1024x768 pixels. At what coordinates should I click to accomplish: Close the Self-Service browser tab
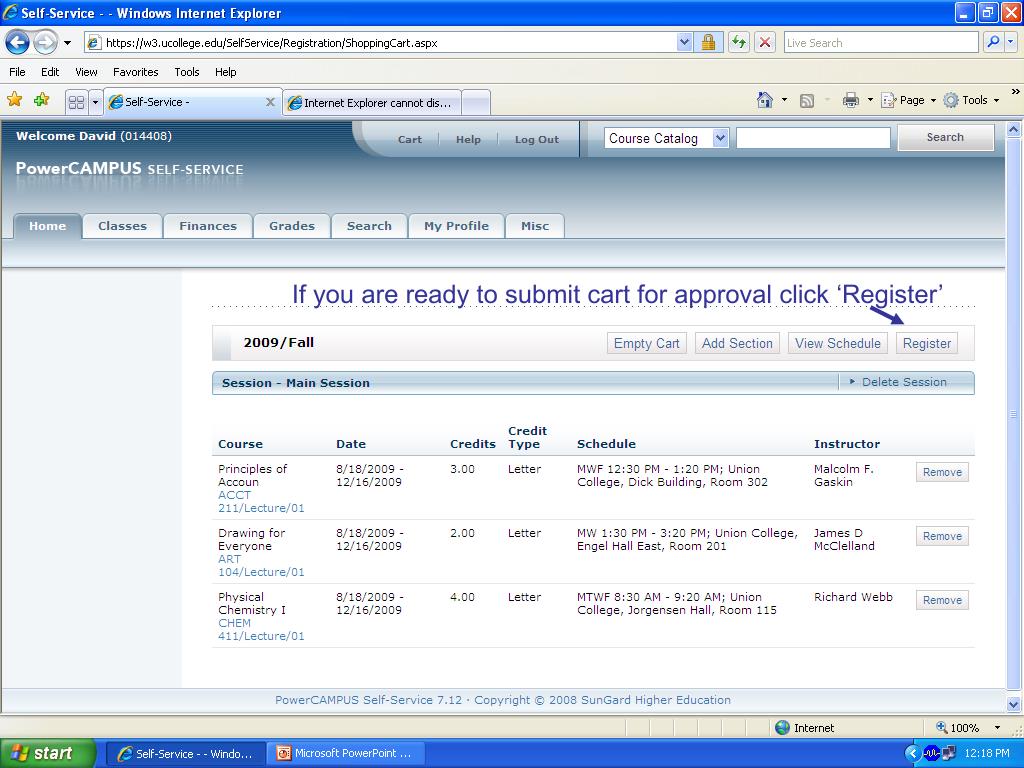pyautogui.click(x=270, y=102)
